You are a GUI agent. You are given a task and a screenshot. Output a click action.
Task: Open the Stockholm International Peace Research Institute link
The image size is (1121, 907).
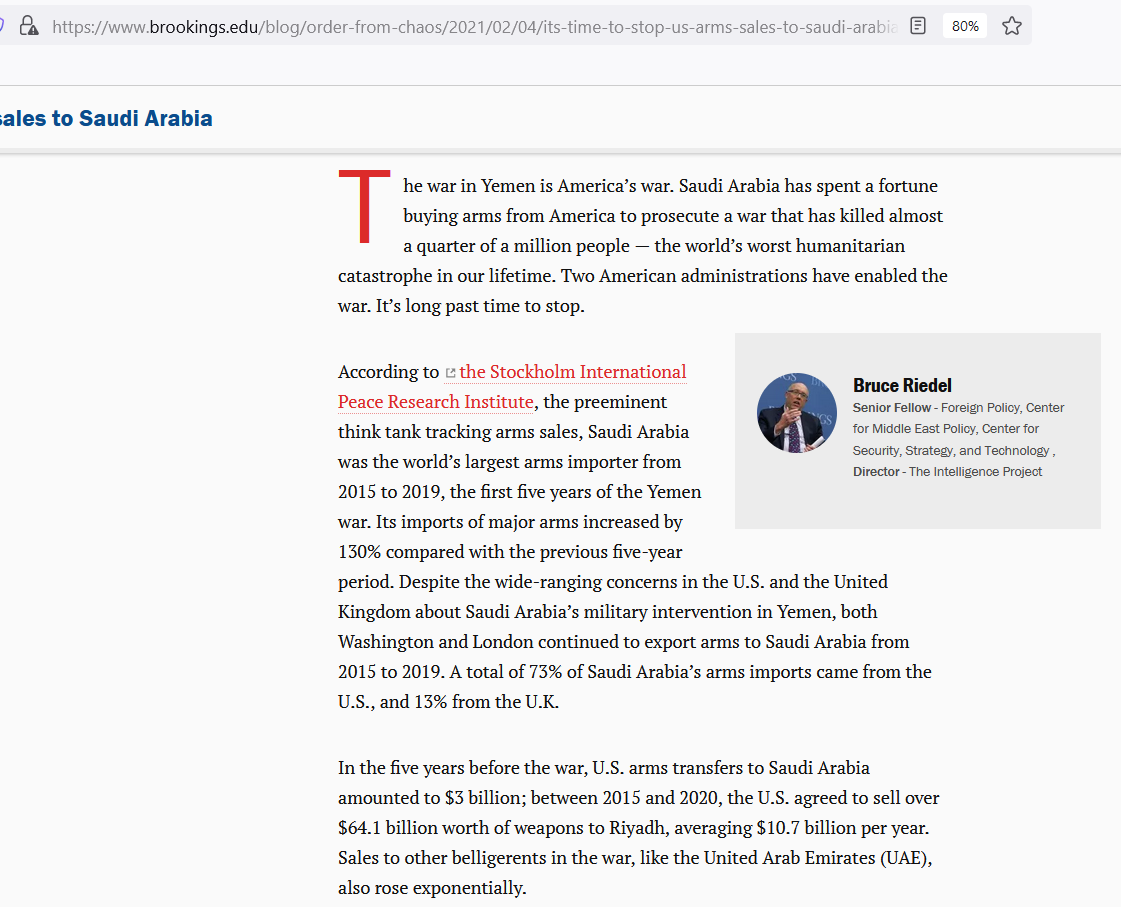pyautogui.click(x=512, y=387)
